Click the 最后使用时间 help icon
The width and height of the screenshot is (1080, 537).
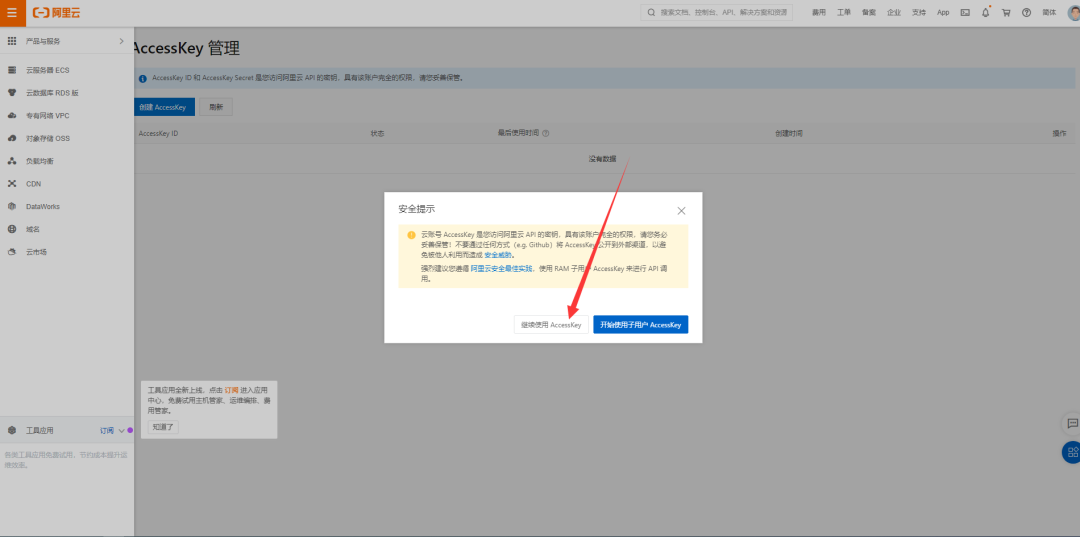[x=546, y=134]
